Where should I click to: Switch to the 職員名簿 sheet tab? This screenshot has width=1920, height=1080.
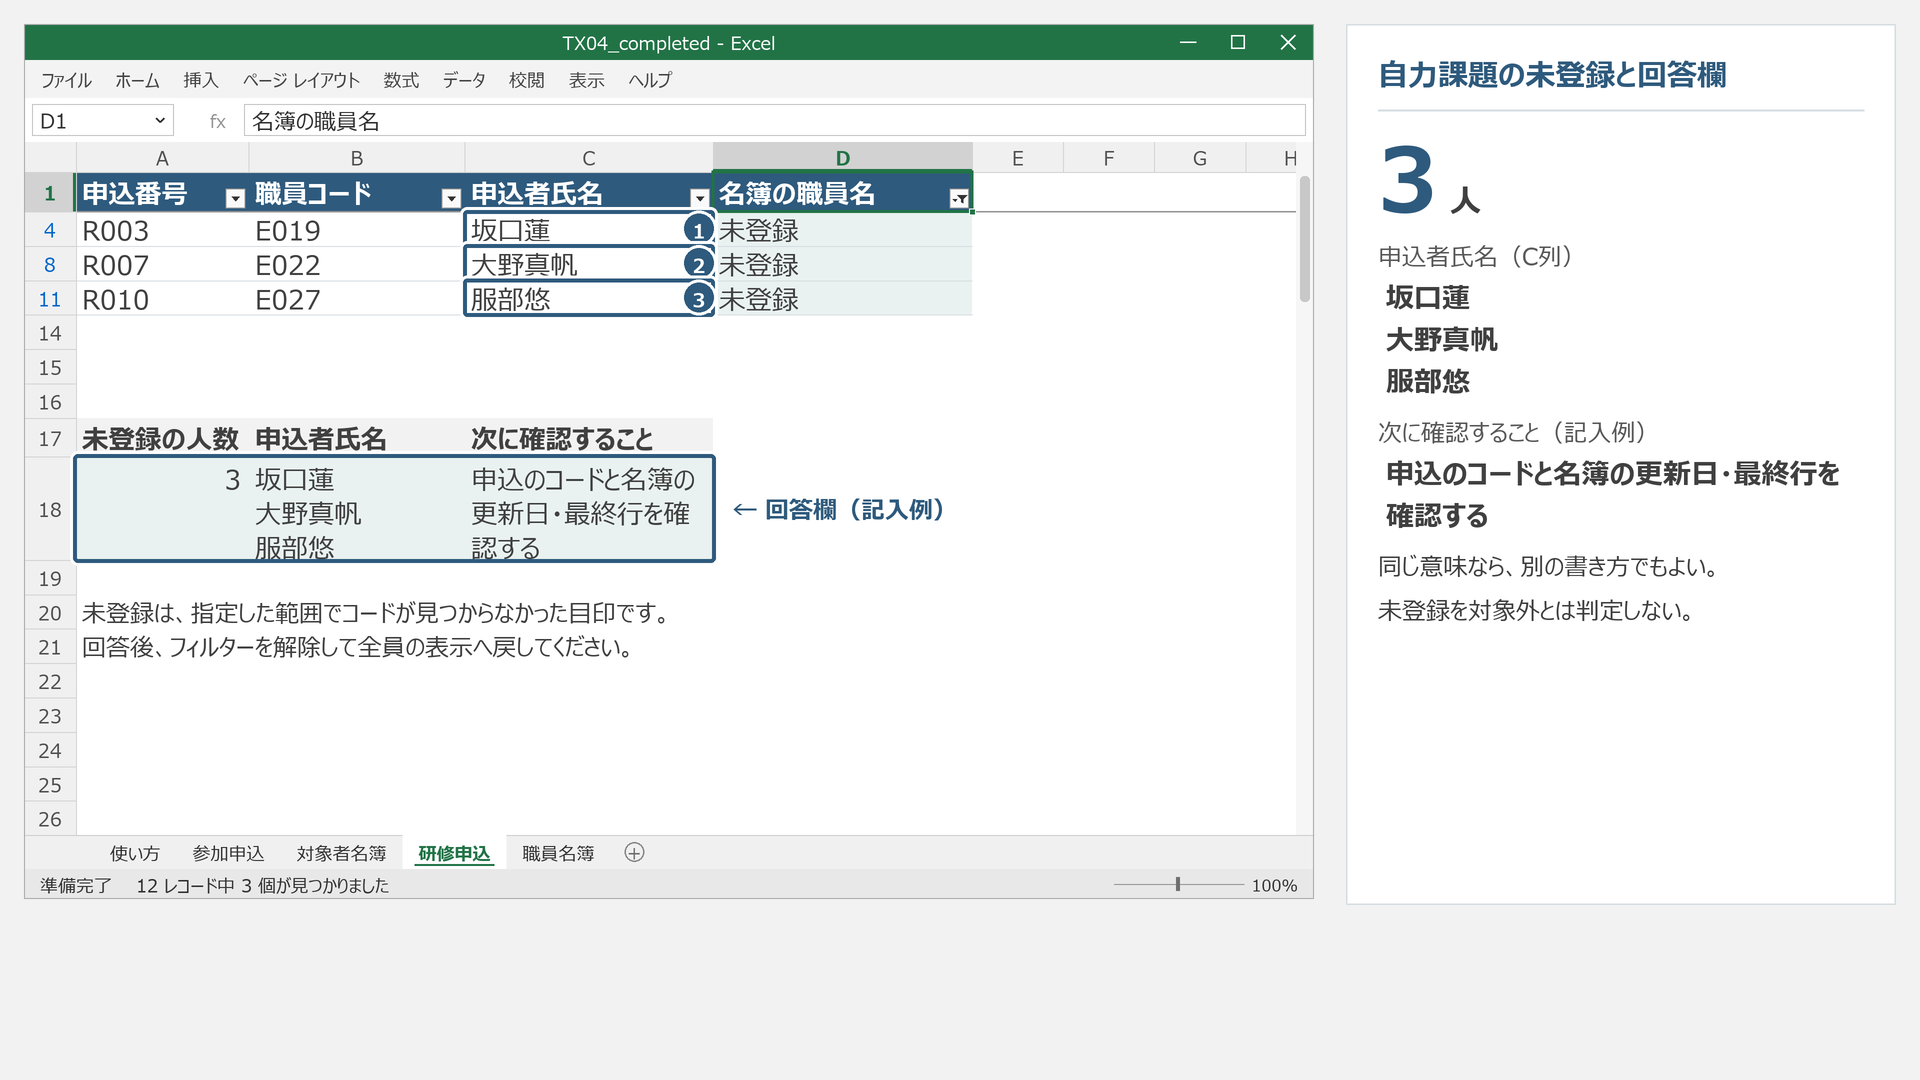[x=558, y=853]
